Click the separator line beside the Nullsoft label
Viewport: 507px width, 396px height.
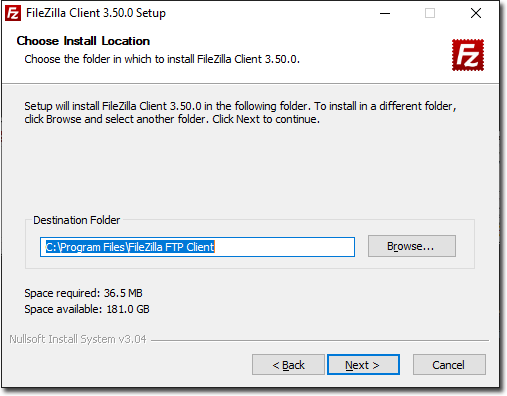320,340
